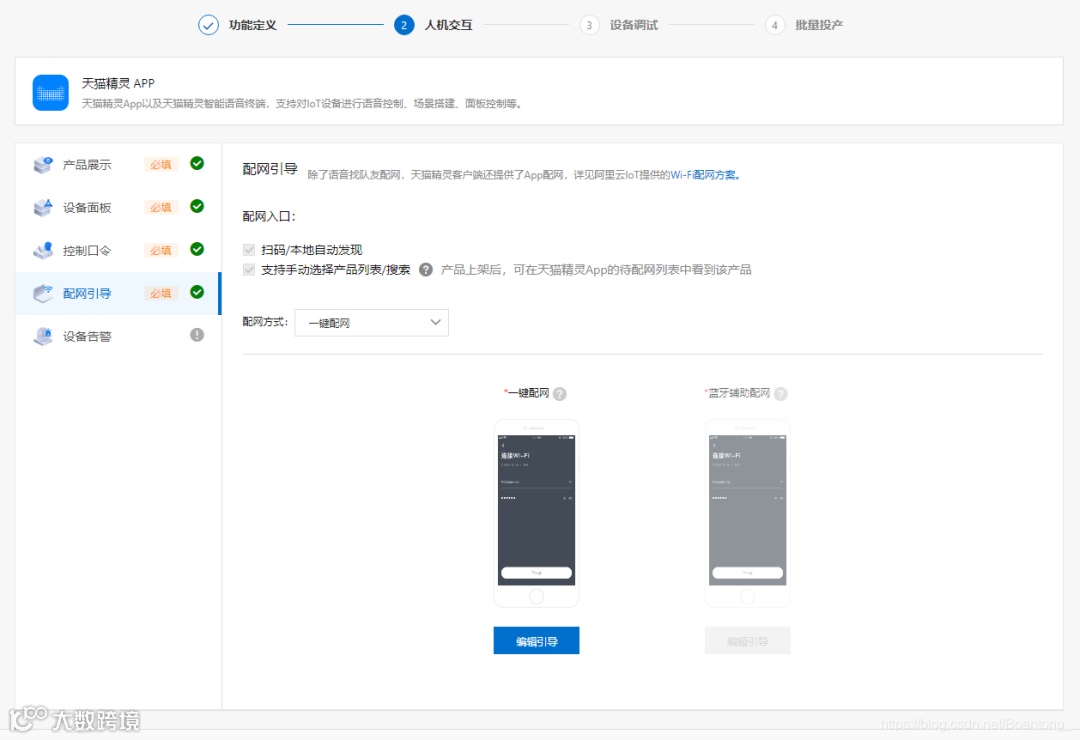Select the 设备告警 menu item
The height and width of the screenshot is (740, 1080).
pyautogui.click(x=117, y=336)
